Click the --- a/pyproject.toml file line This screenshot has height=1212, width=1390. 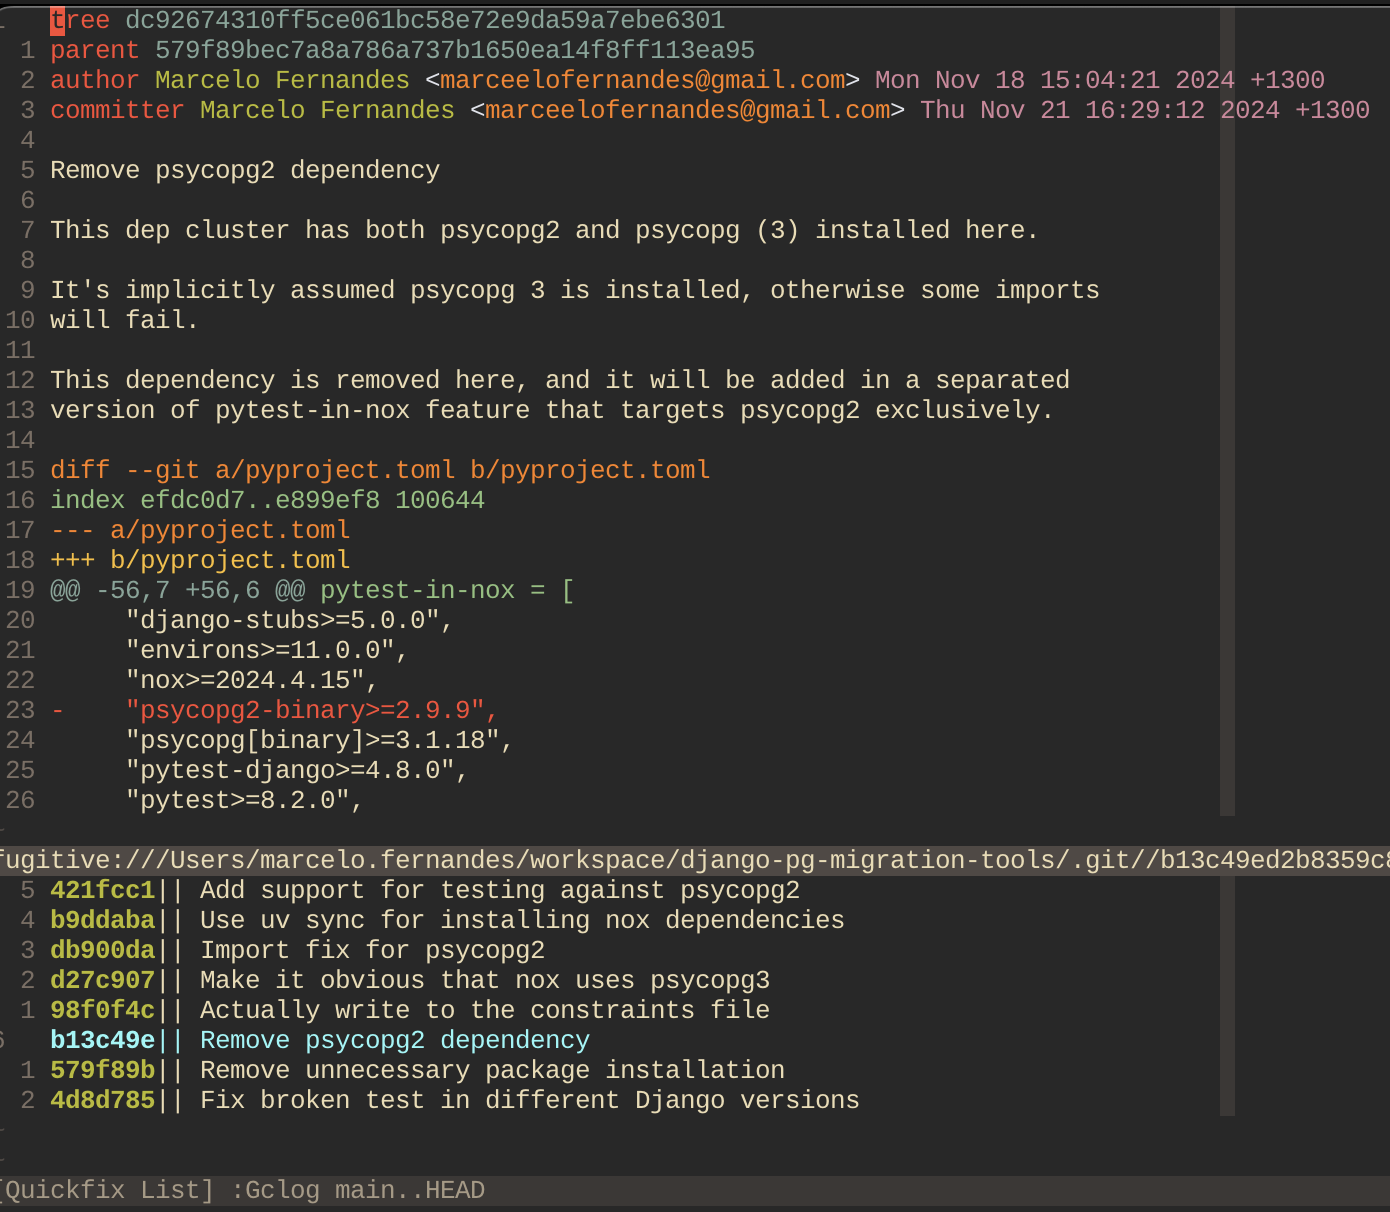200,530
